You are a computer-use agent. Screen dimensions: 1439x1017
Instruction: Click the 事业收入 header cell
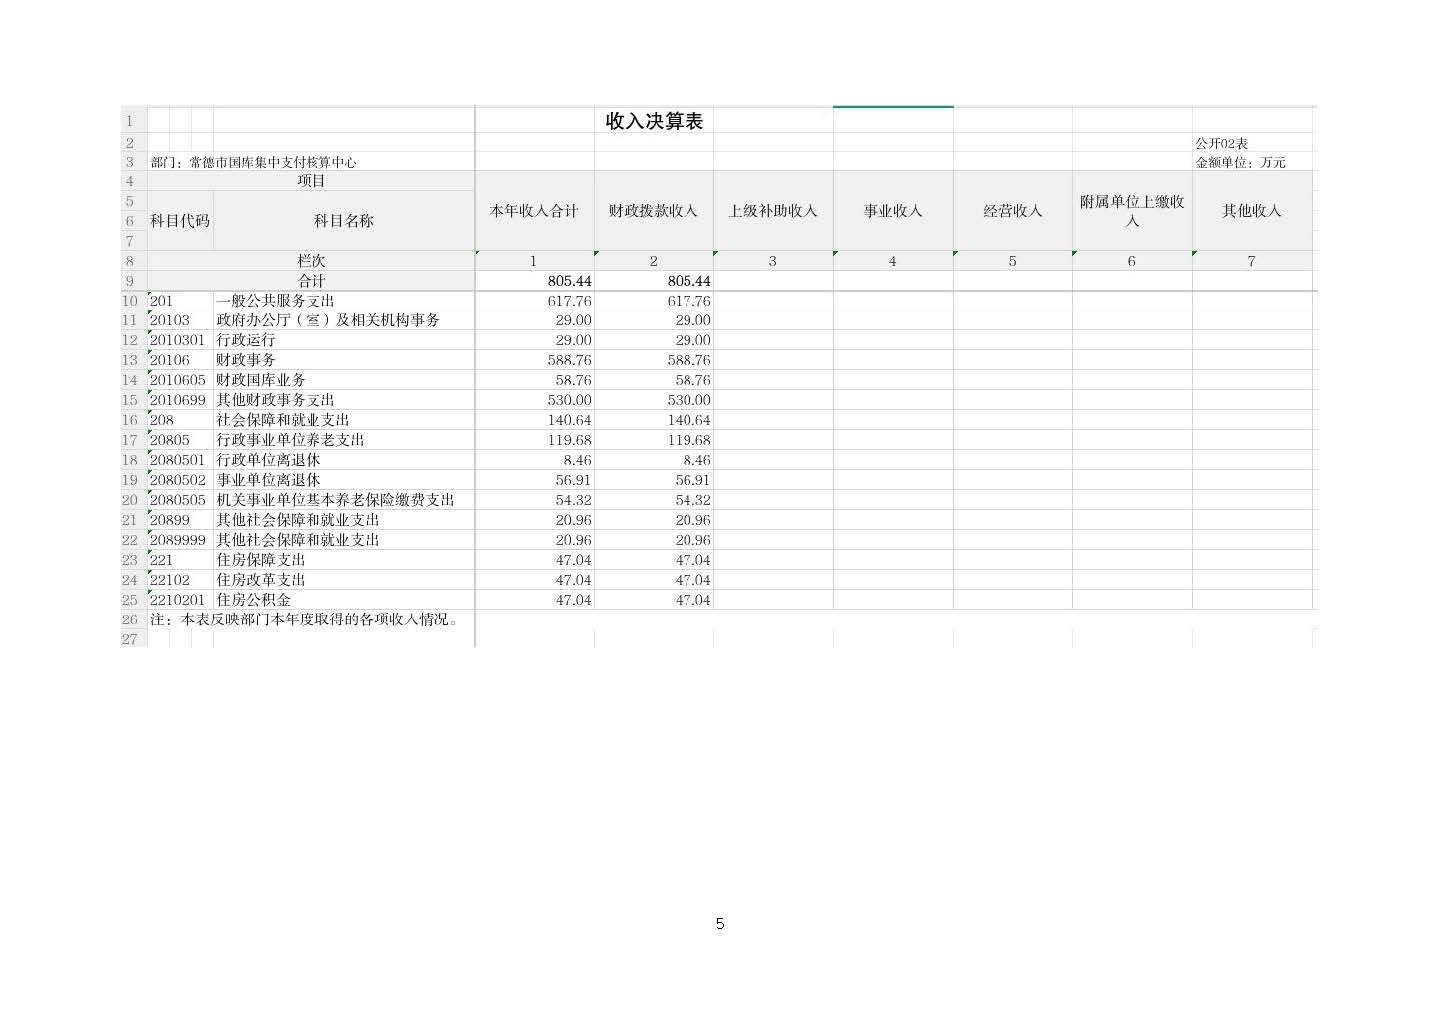(x=892, y=211)
